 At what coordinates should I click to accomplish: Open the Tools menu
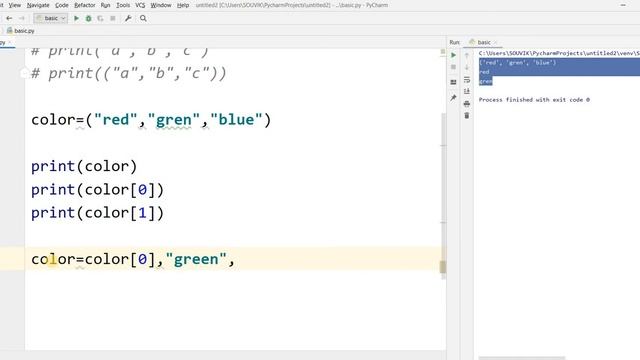click(x=123, y=5)
